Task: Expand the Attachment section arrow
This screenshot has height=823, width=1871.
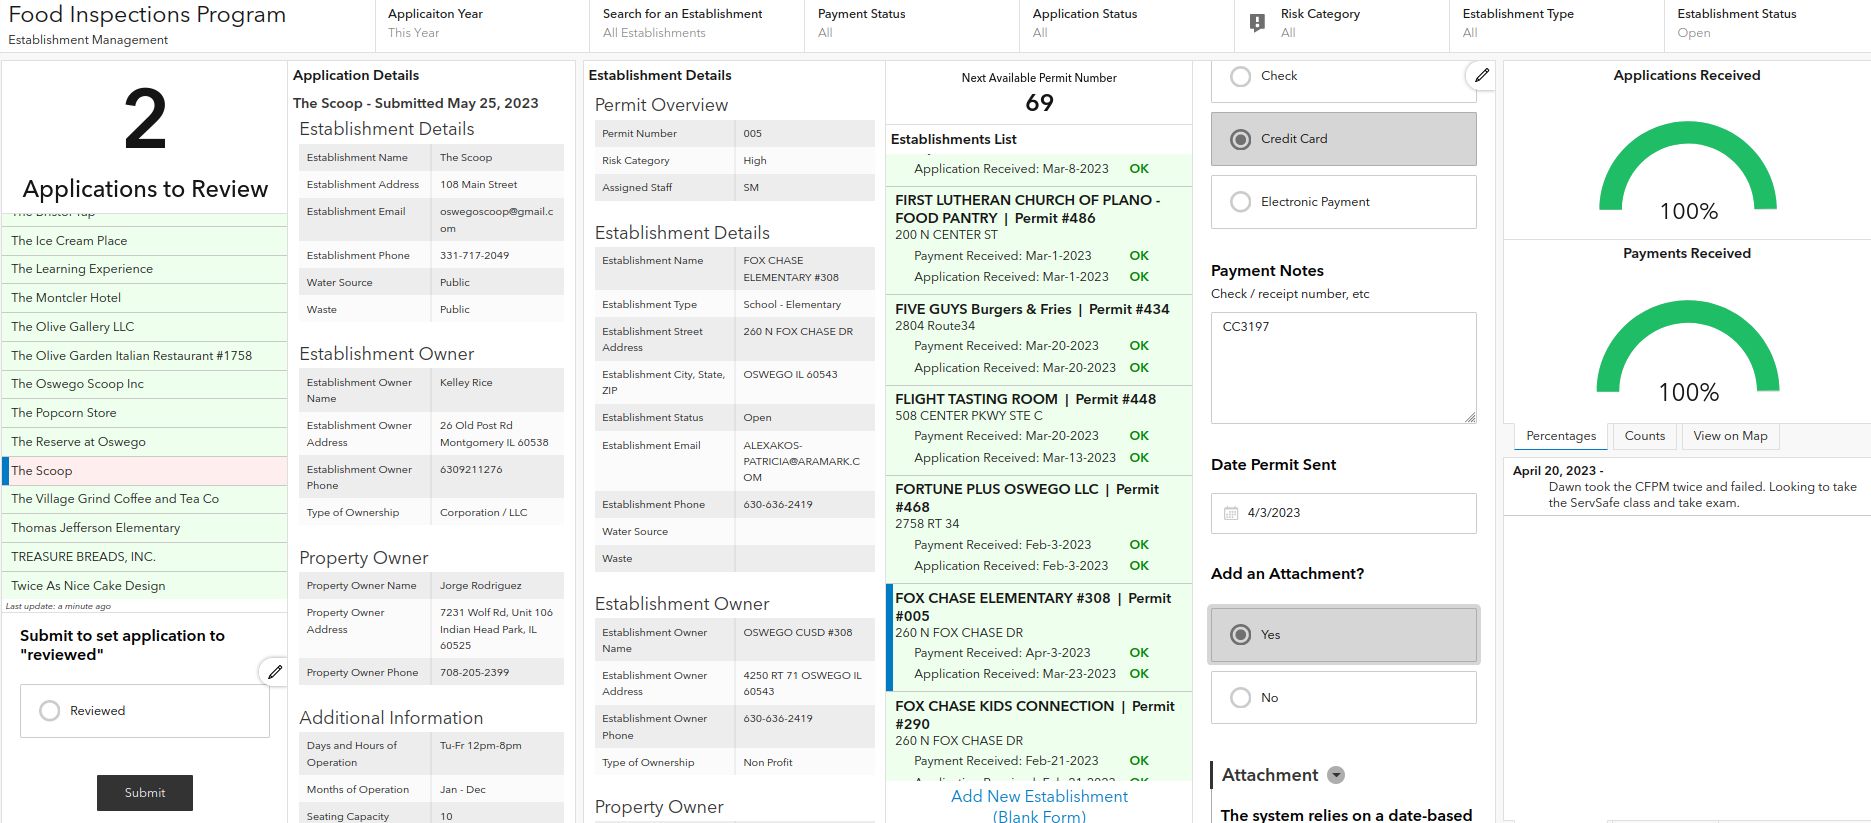Action: click(x=1336, y=775)
